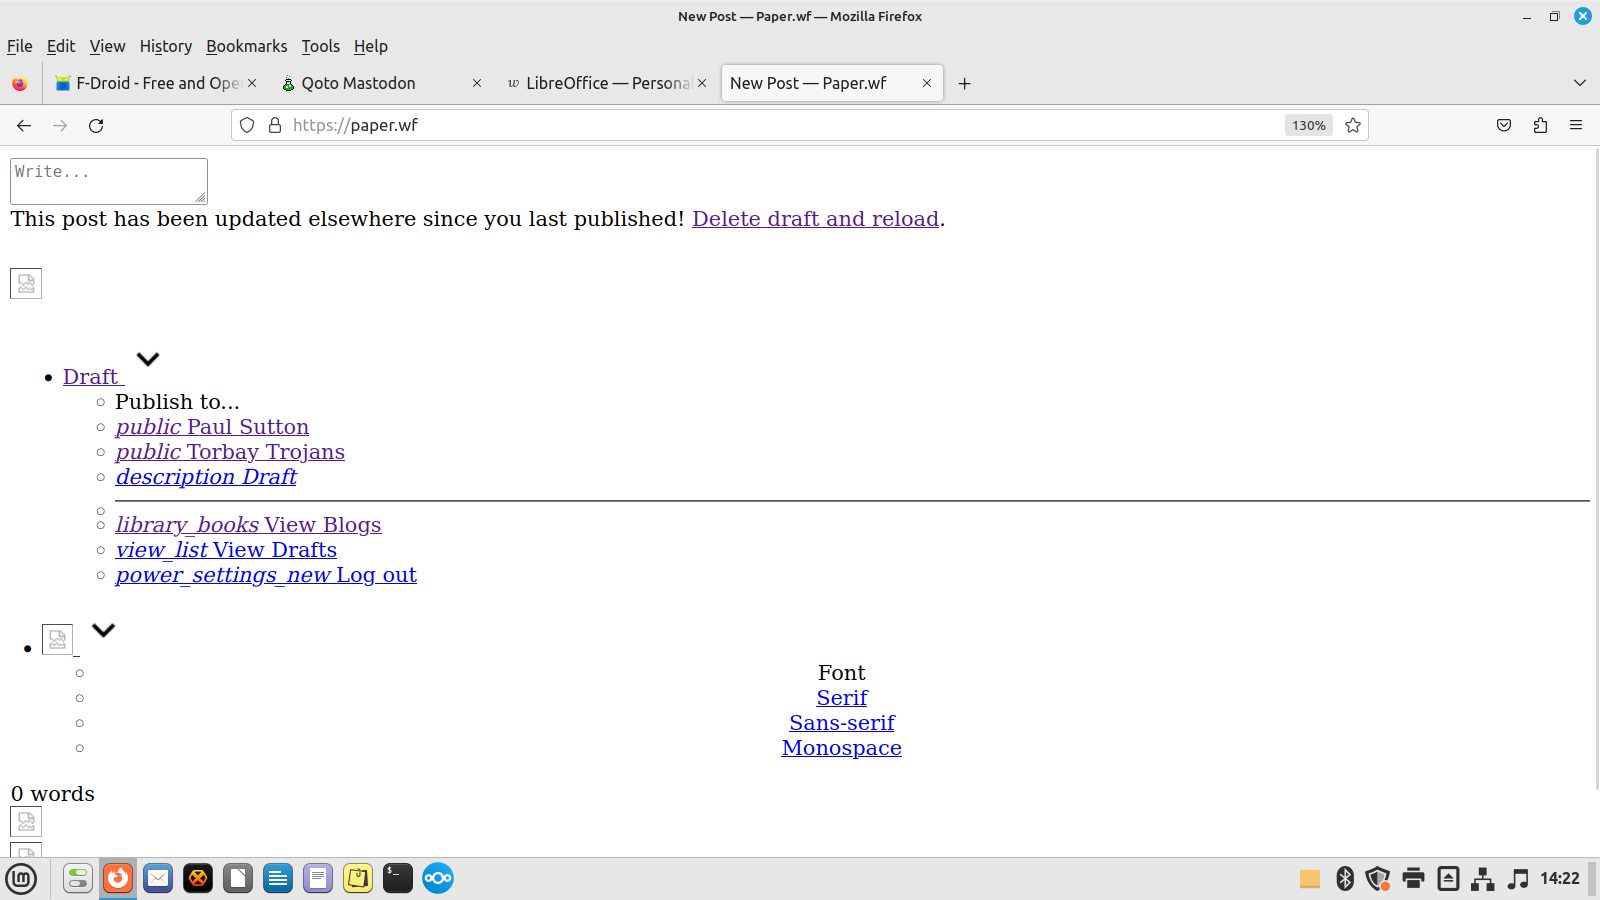Close the F-Droid tab

252,84
